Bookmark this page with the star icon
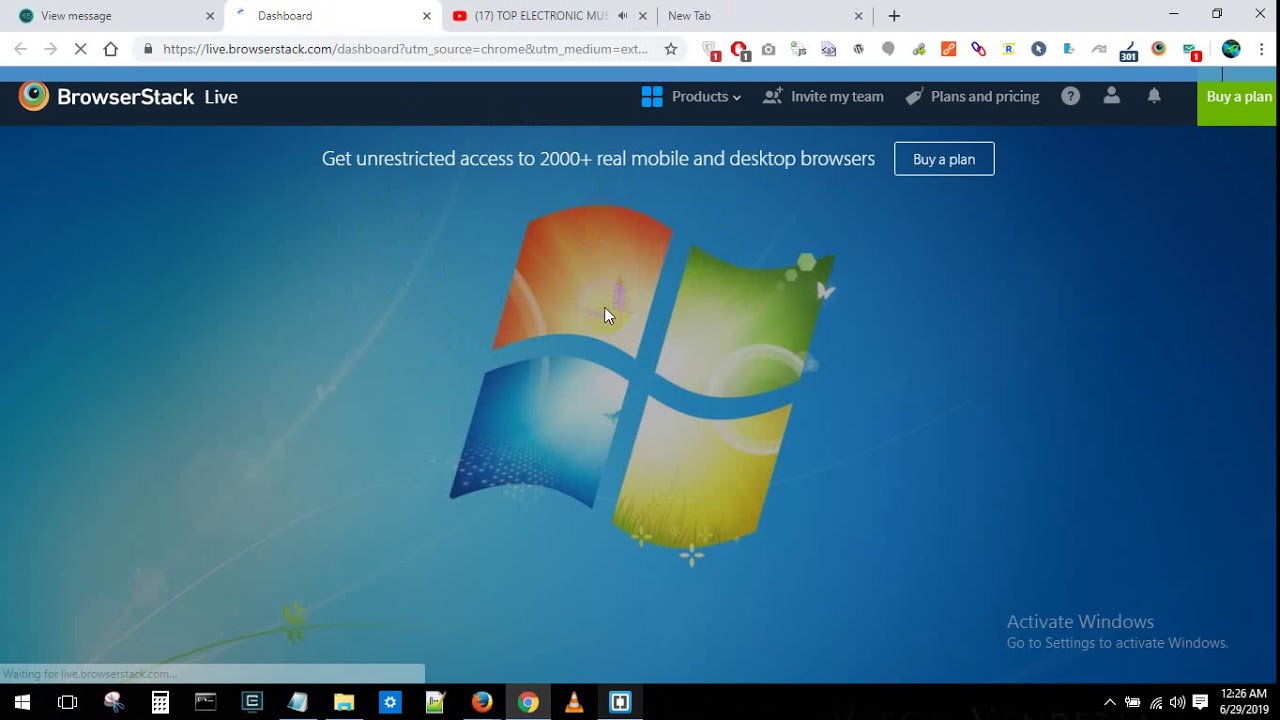The image size is (1280, 720). 671,49
